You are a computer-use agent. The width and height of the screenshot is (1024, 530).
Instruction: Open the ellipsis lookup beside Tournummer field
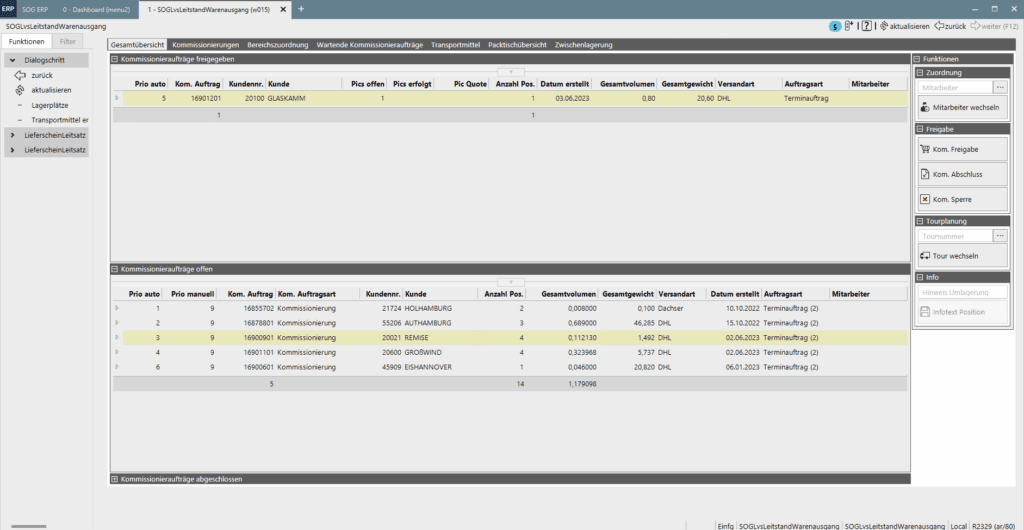[1000, 236]
